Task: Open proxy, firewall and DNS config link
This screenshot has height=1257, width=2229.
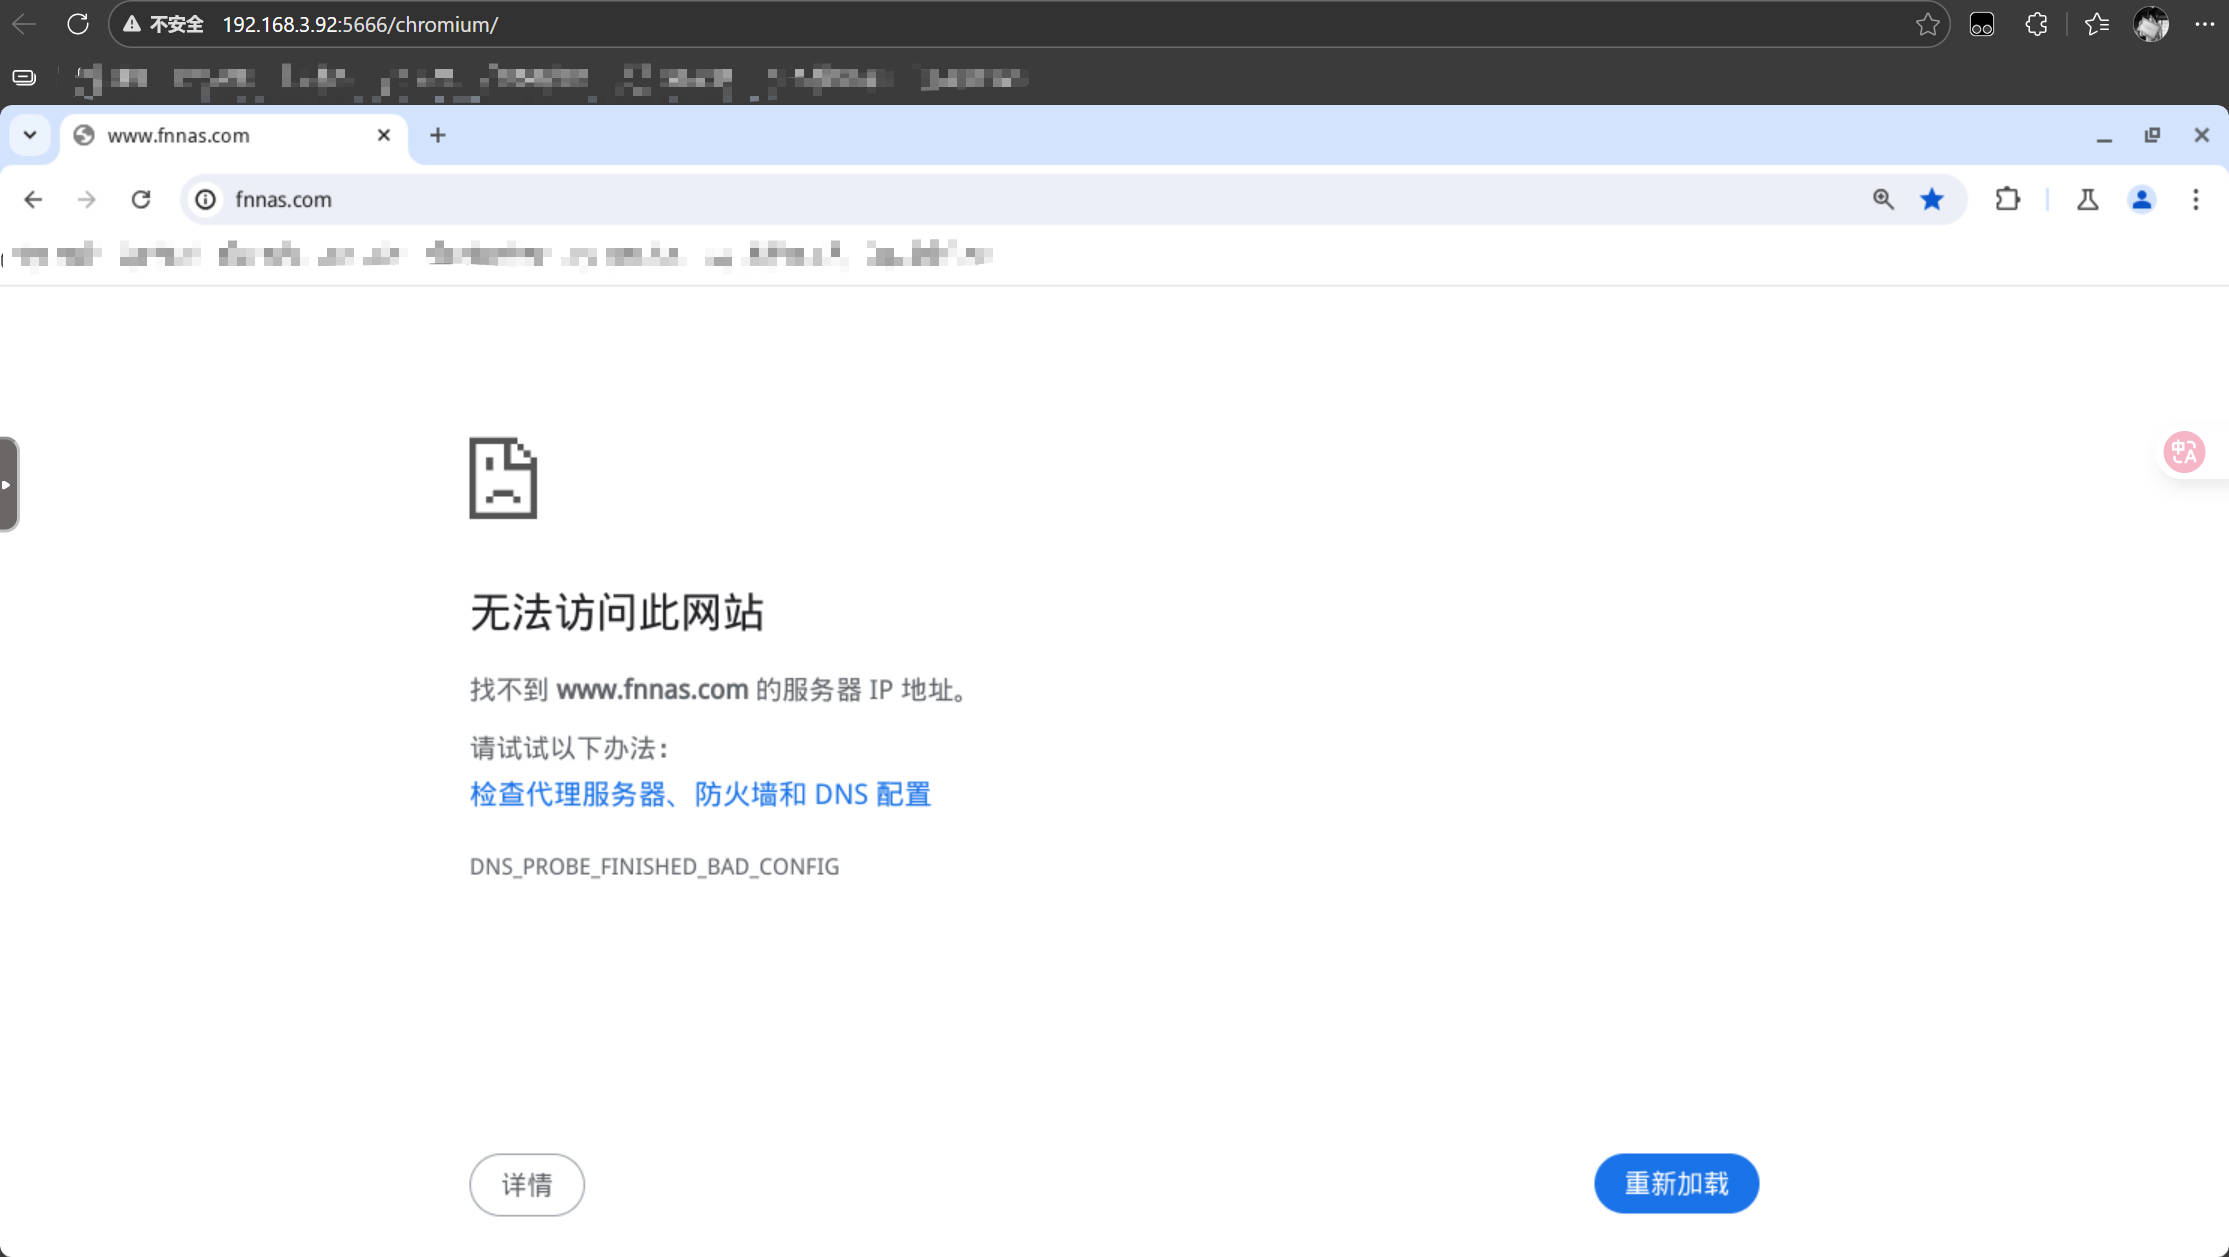Action: [x=700, y=794]
